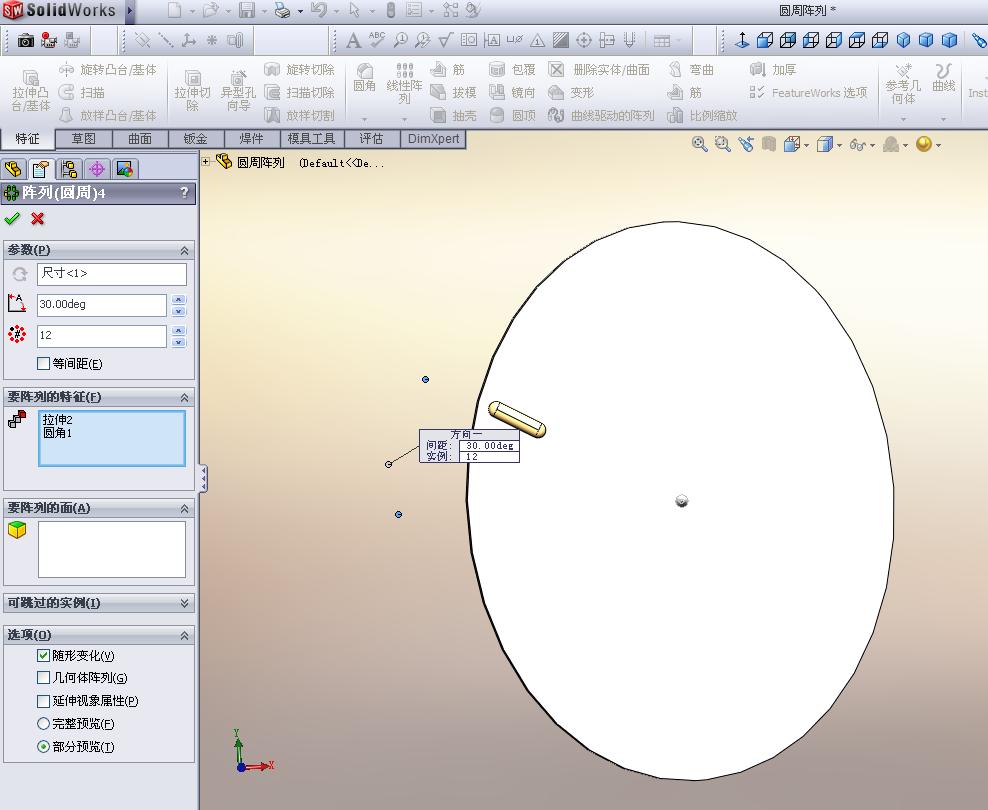Click the camera icon in the top toolbar
The height and width of the screenshot is (810, 988).
point(26,41)
